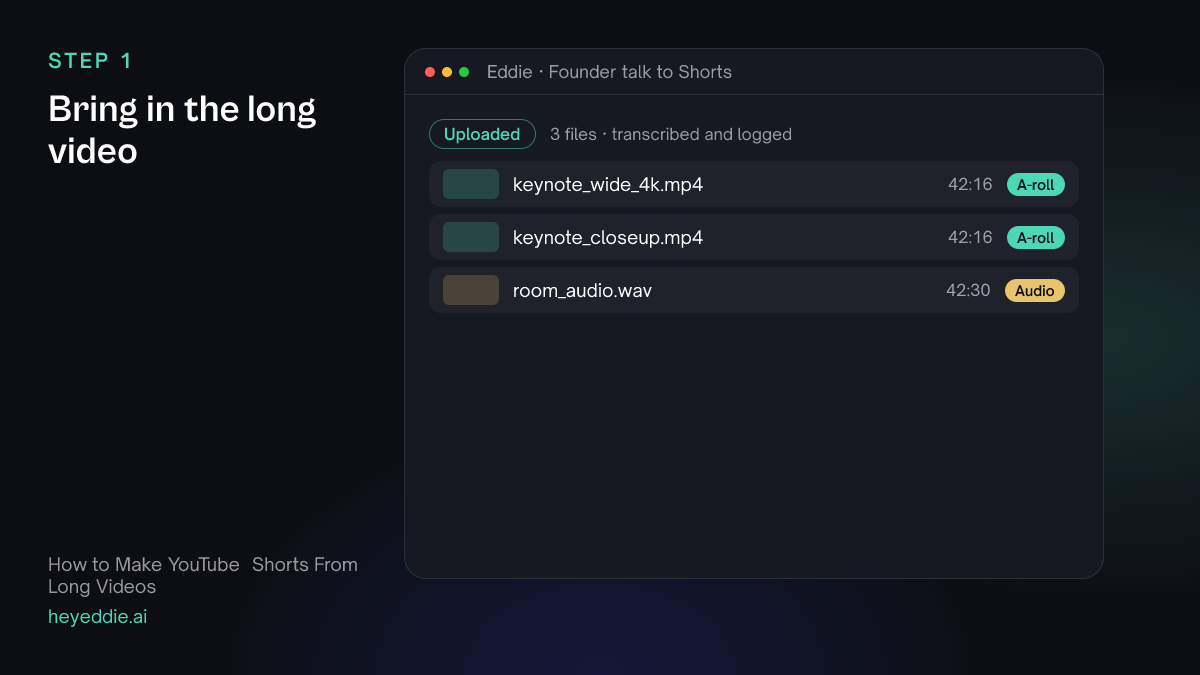
Task: Select the keynote_wide_4k.mp4 thumbnail
Action: point(471,184)
